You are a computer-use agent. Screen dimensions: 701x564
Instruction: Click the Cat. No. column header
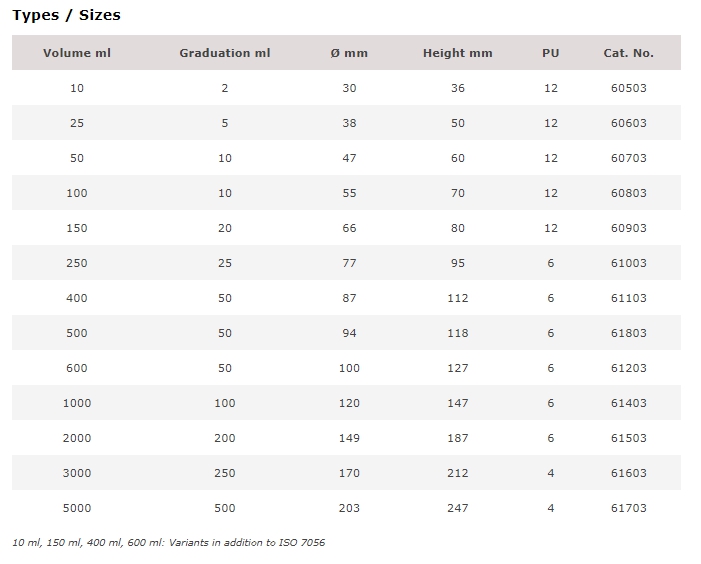[629, 53]
